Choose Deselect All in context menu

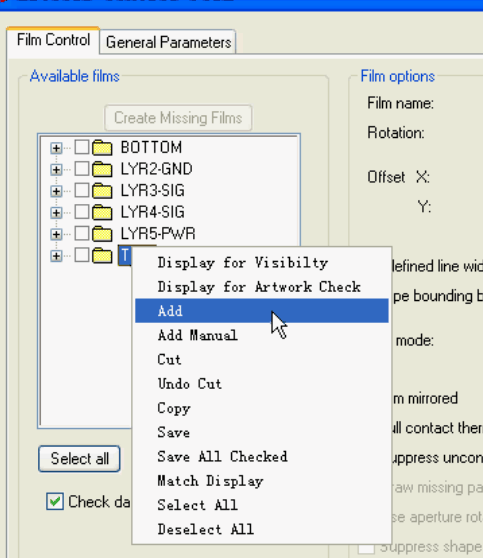(x=262, y=529)
